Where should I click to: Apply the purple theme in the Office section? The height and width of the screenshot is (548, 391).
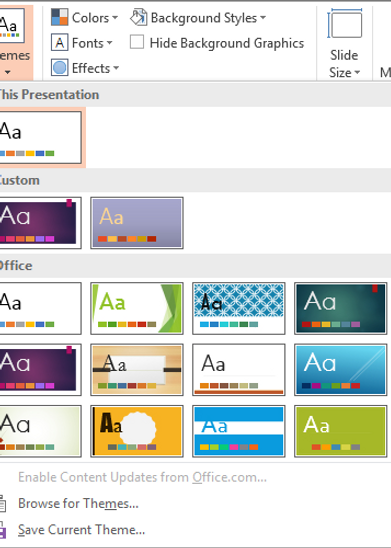tap(41, 370)
